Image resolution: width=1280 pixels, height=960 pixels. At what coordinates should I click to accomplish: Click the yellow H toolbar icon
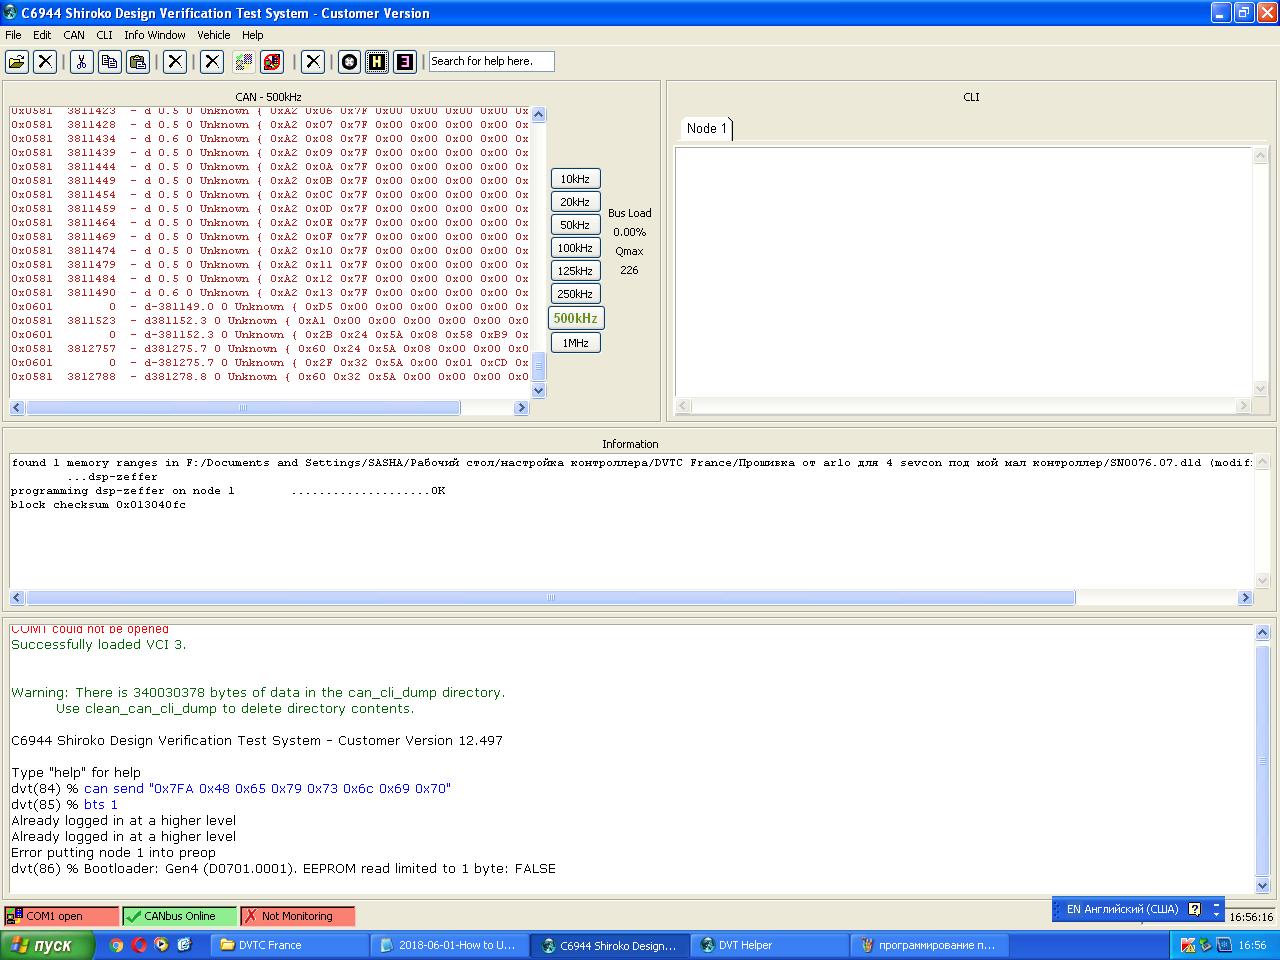377,62
